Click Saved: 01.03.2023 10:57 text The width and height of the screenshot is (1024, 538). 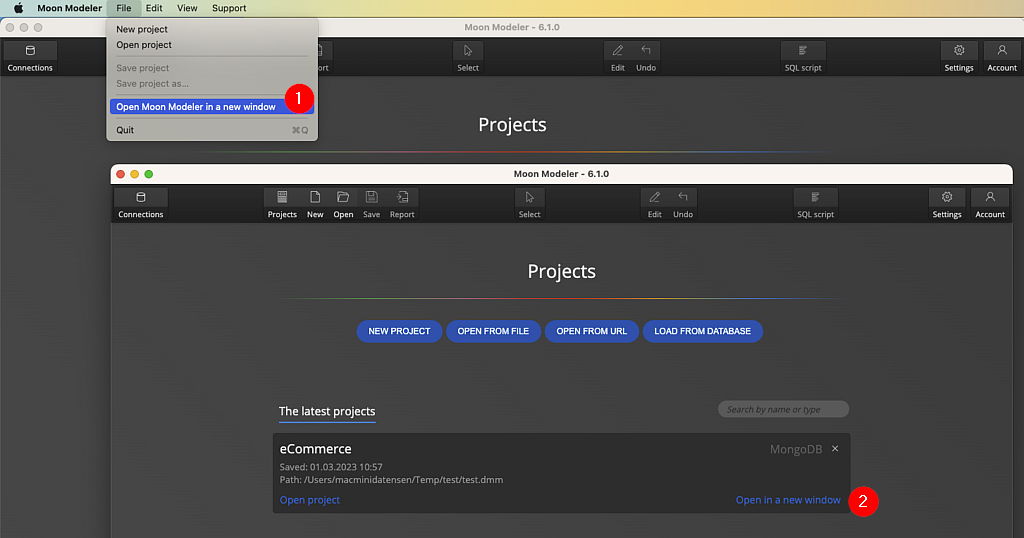[331, 467]
